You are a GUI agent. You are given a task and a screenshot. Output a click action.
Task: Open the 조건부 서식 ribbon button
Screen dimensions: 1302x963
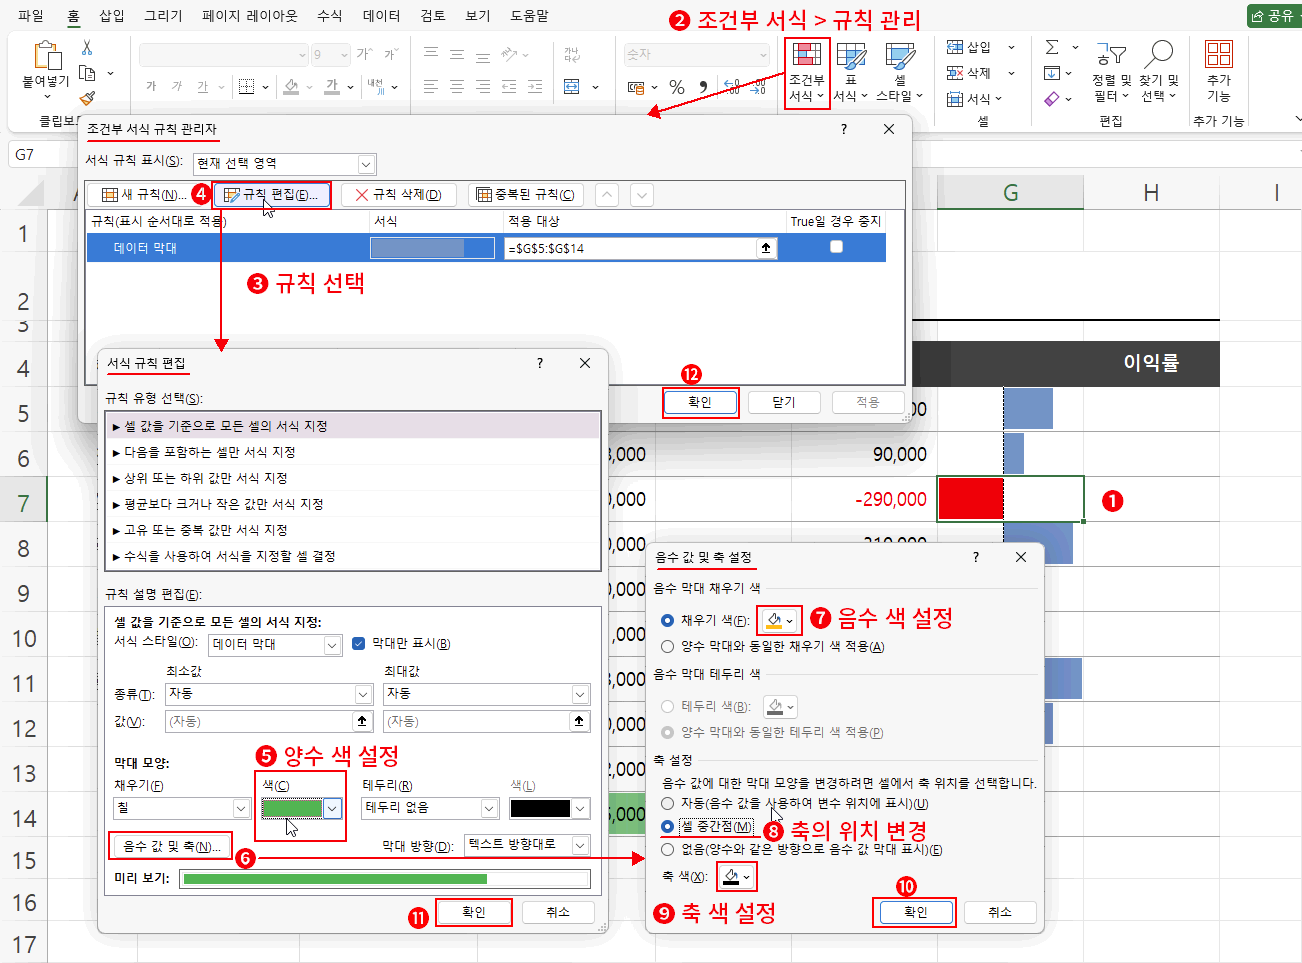click(807, 73)
